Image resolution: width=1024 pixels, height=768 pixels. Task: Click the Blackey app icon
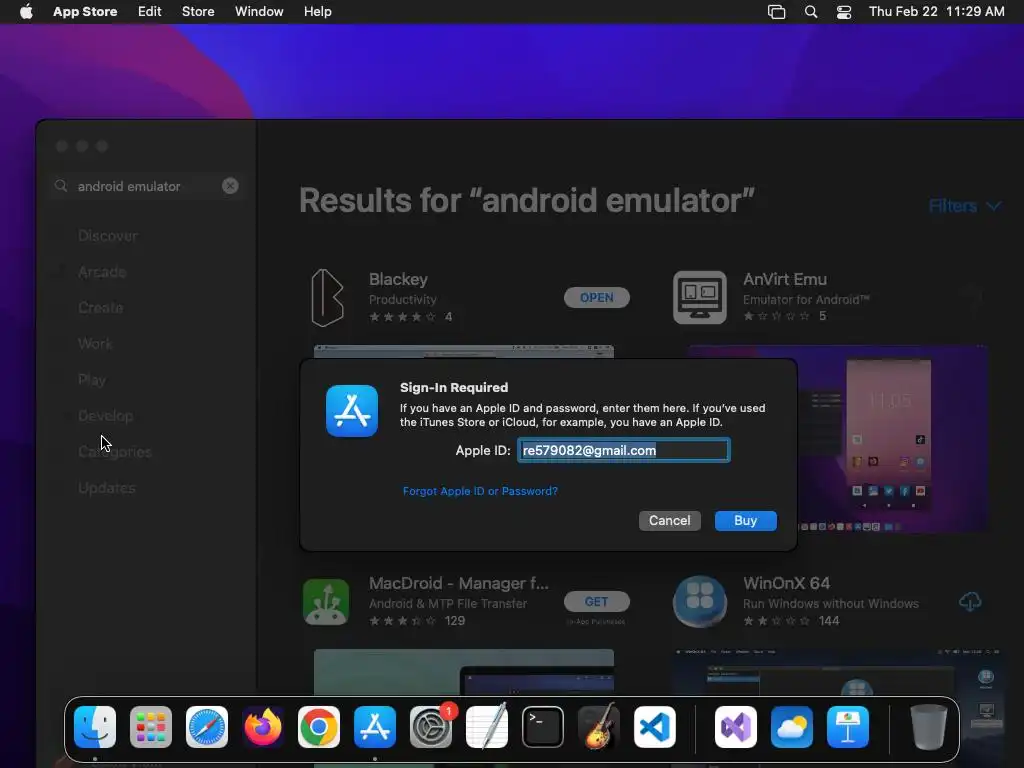tap(327, 298)
